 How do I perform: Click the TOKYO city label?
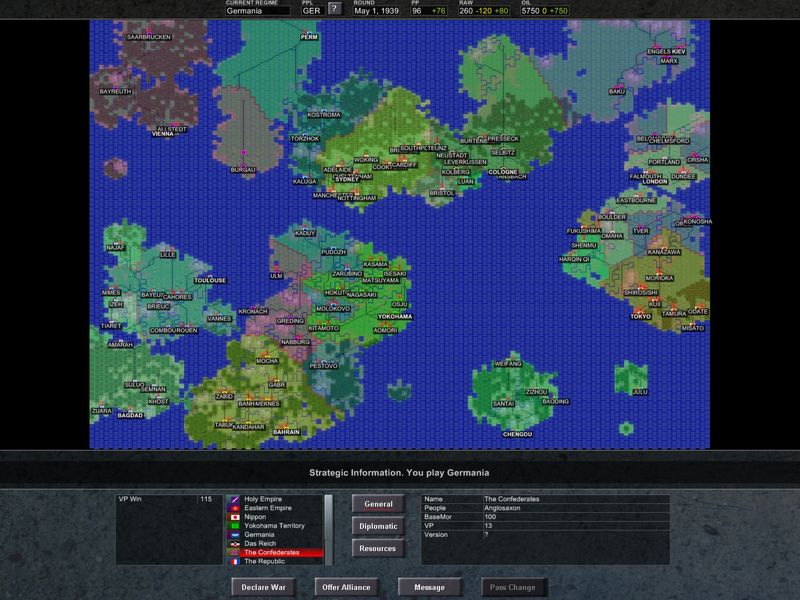click(x=641, y=317)
